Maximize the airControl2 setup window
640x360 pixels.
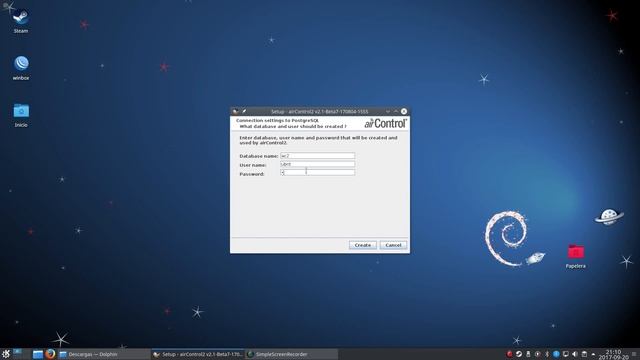point(396,111)
